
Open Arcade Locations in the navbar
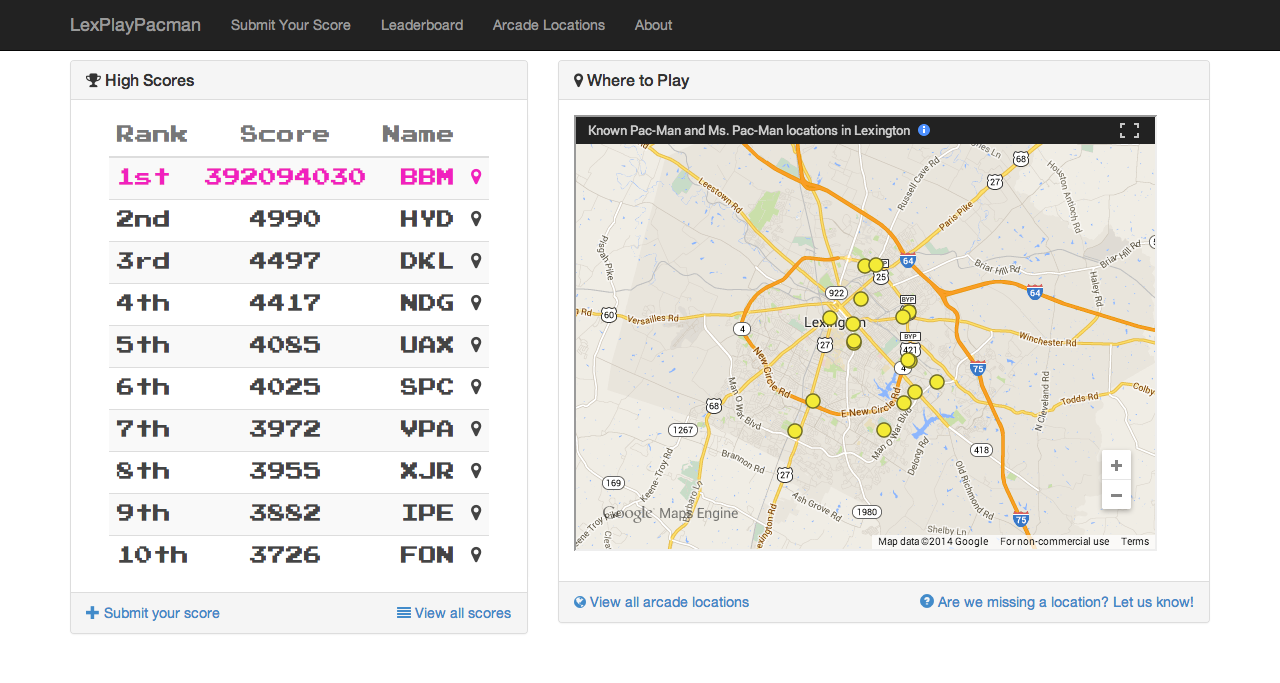pos(548,25)
